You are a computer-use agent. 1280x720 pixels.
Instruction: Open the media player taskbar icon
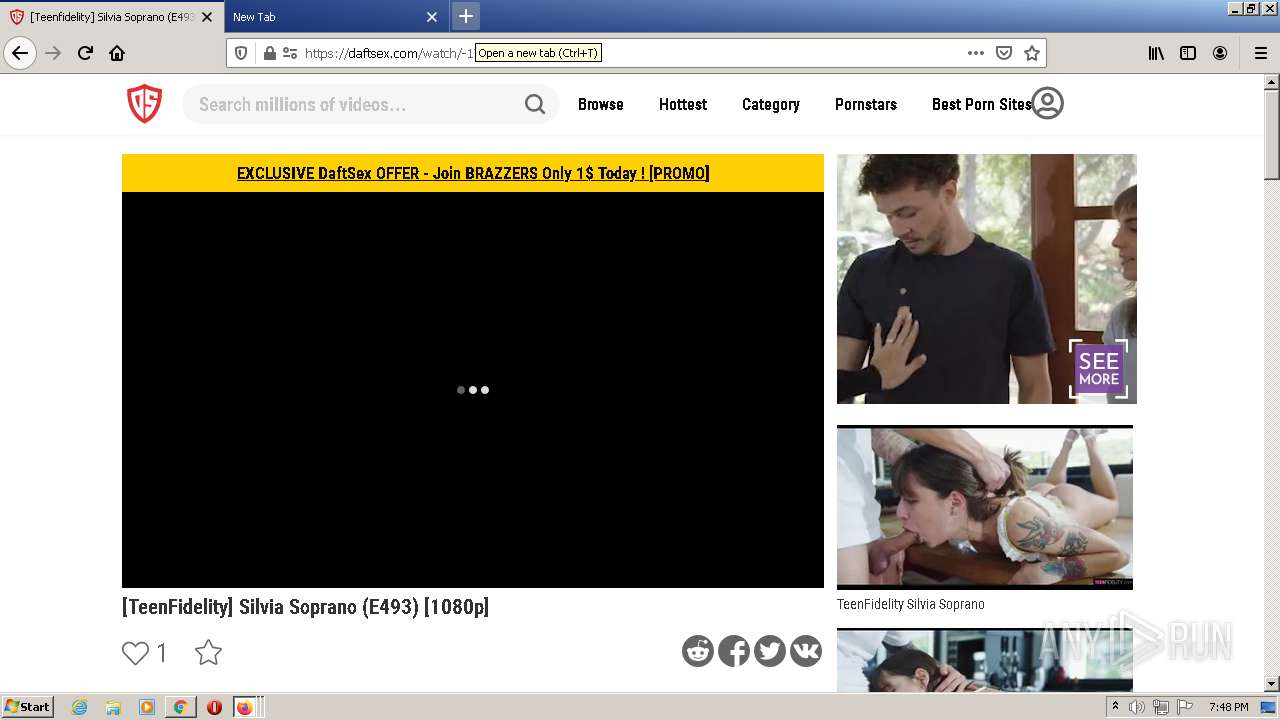[x=147, y=707]
